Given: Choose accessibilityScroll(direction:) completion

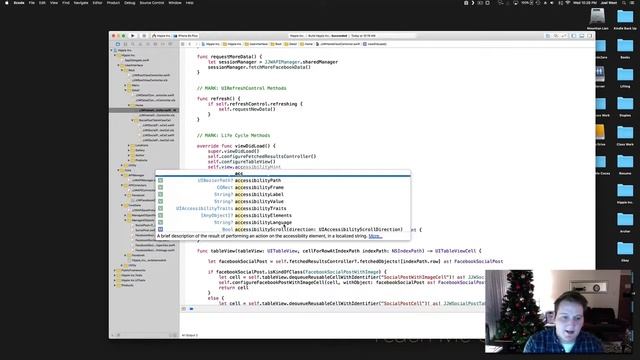Looking at the screenshot, I should (283, 229).
